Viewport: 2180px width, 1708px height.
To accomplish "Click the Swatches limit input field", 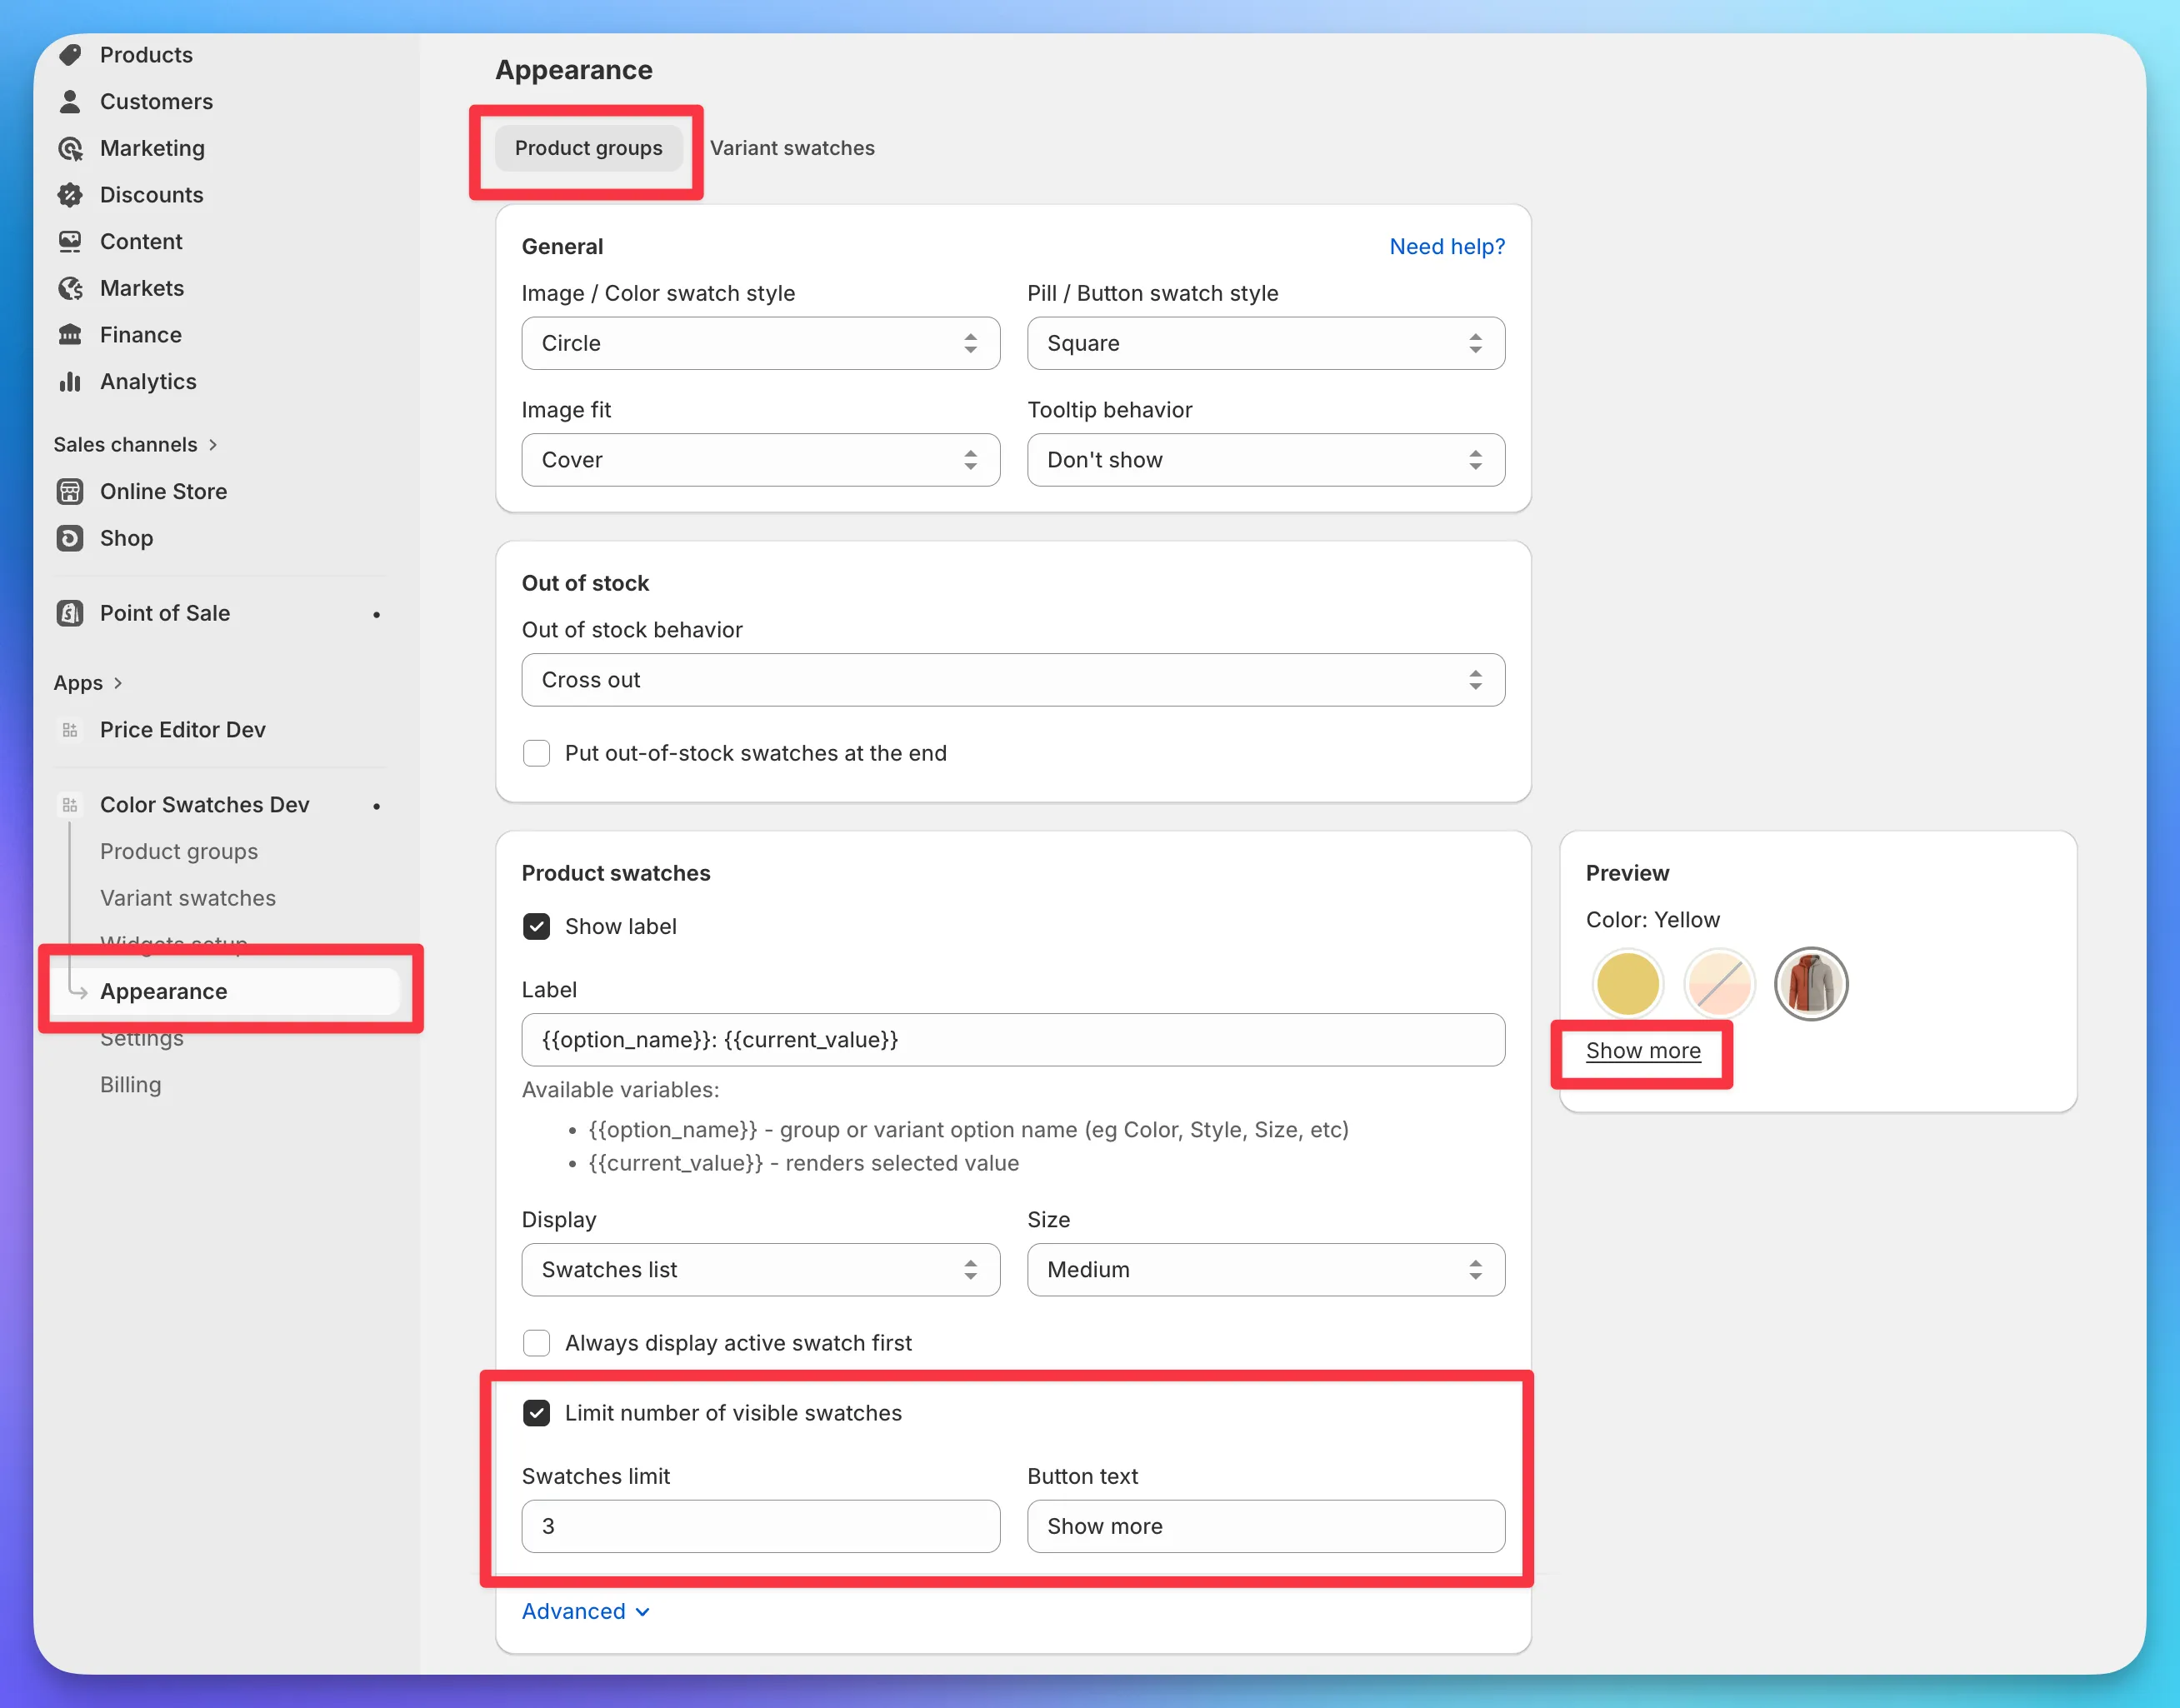I will 759,1526.
